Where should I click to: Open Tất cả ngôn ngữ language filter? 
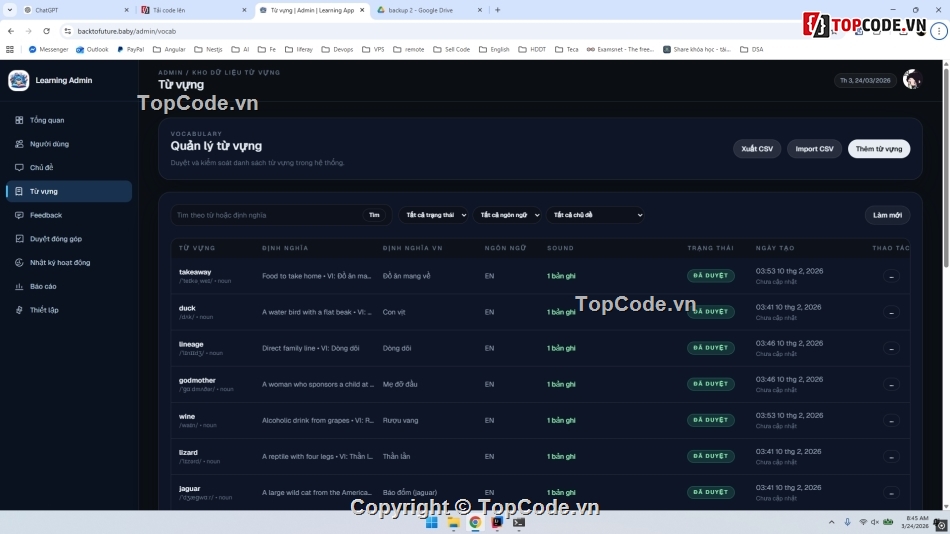(x=507, y=215)
